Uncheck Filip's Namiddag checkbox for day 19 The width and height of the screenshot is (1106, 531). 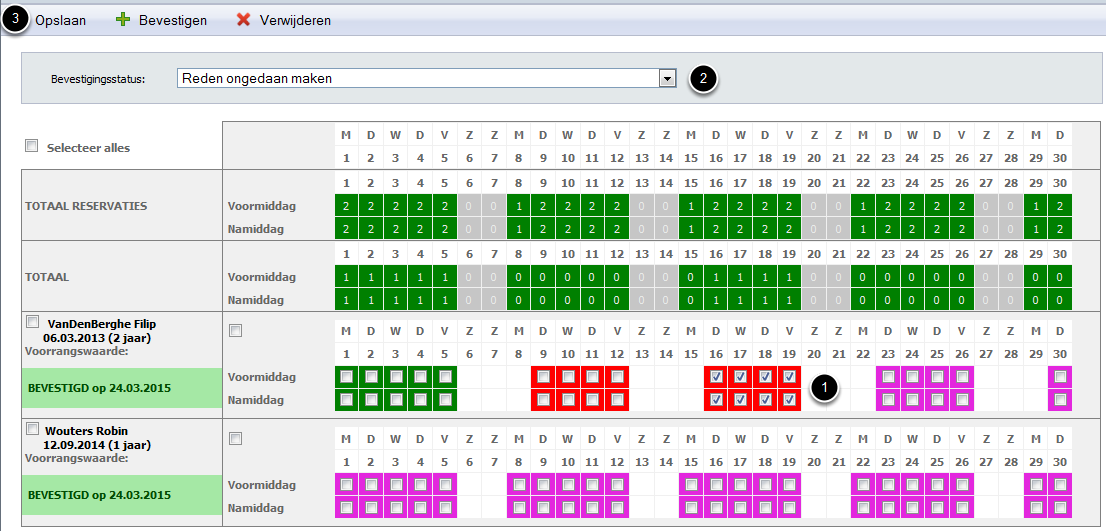789,400
